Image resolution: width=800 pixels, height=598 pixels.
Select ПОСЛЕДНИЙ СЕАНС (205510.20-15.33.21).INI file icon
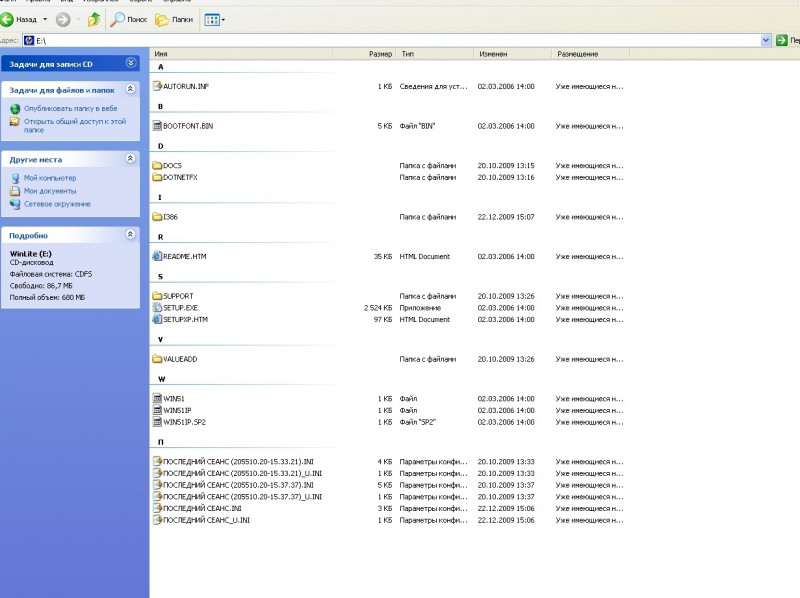(157, 461)
